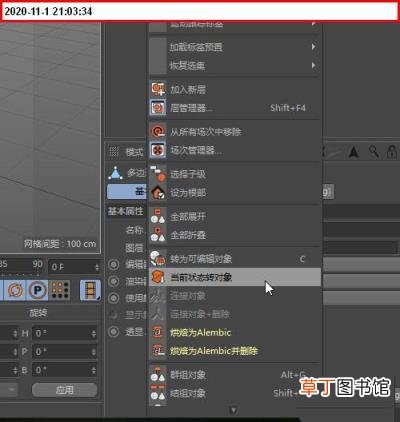The height and width of the screenshot is (422, 400).
Task: Click the 当前状态转对象 orange icon
Action: (158, 277)
